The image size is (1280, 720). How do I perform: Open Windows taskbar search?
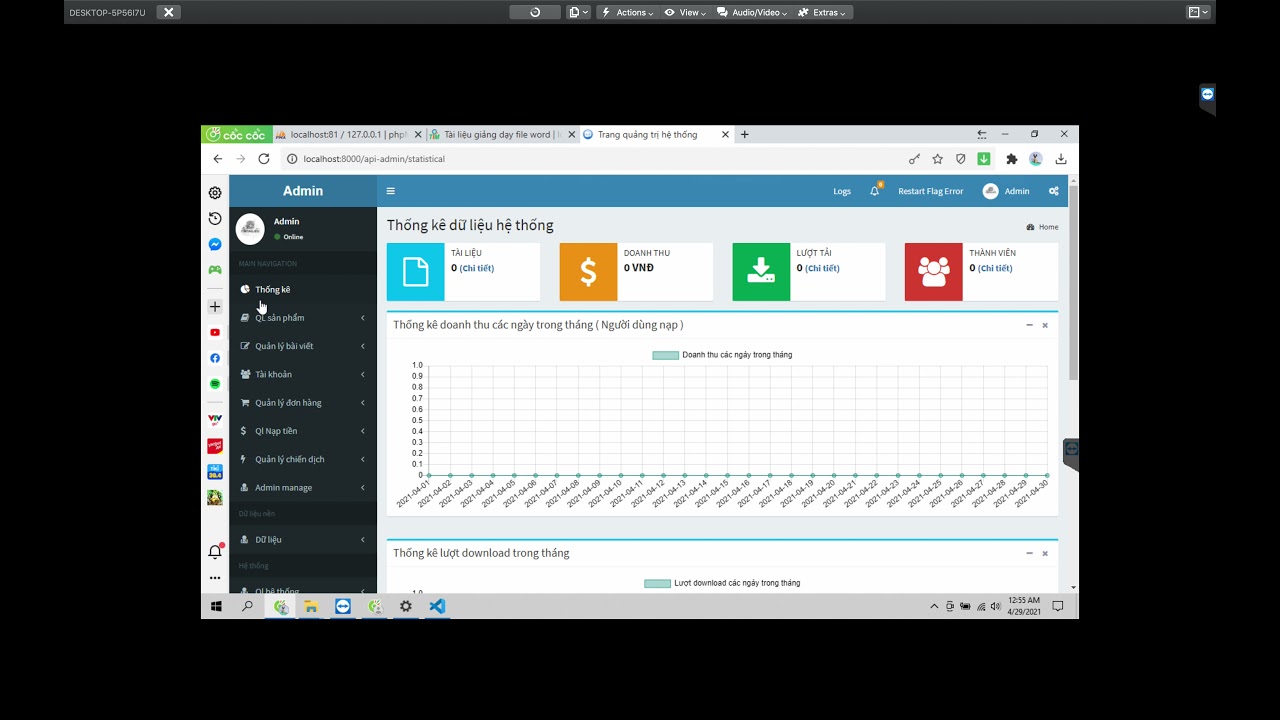tap(247, 606)
